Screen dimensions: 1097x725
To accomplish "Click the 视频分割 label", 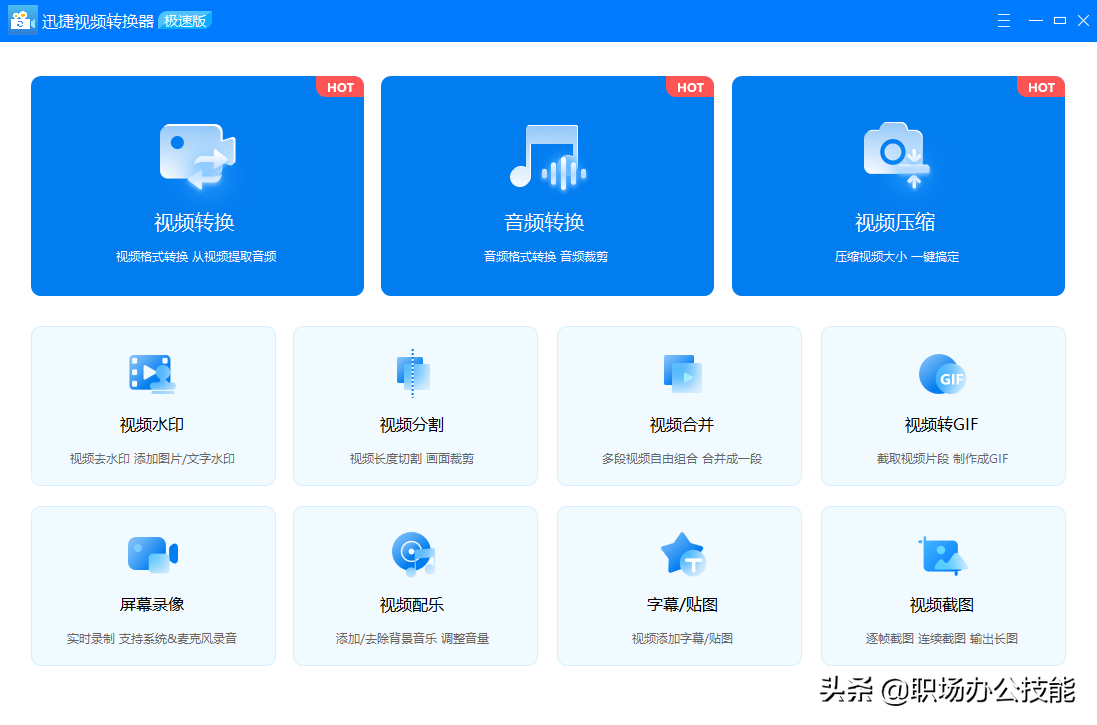I will click(412, 425).
